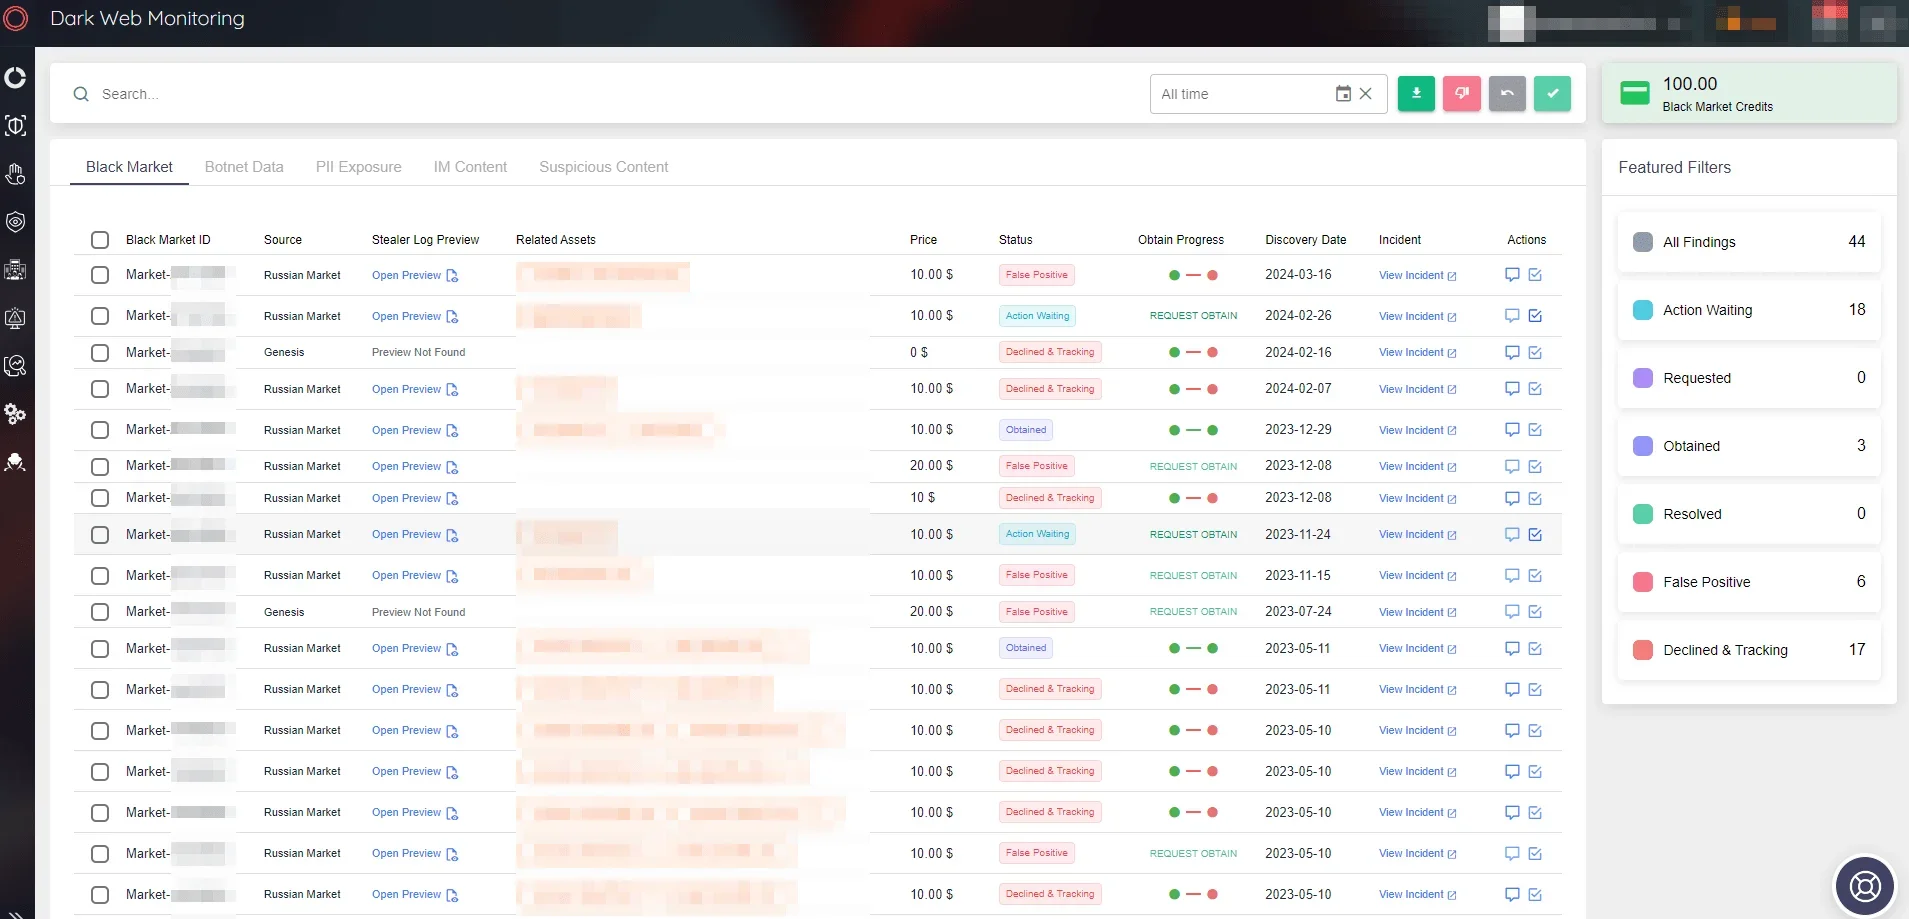
Task: Click the green checkmark resolve button
Action: [x=1552, y=94]
